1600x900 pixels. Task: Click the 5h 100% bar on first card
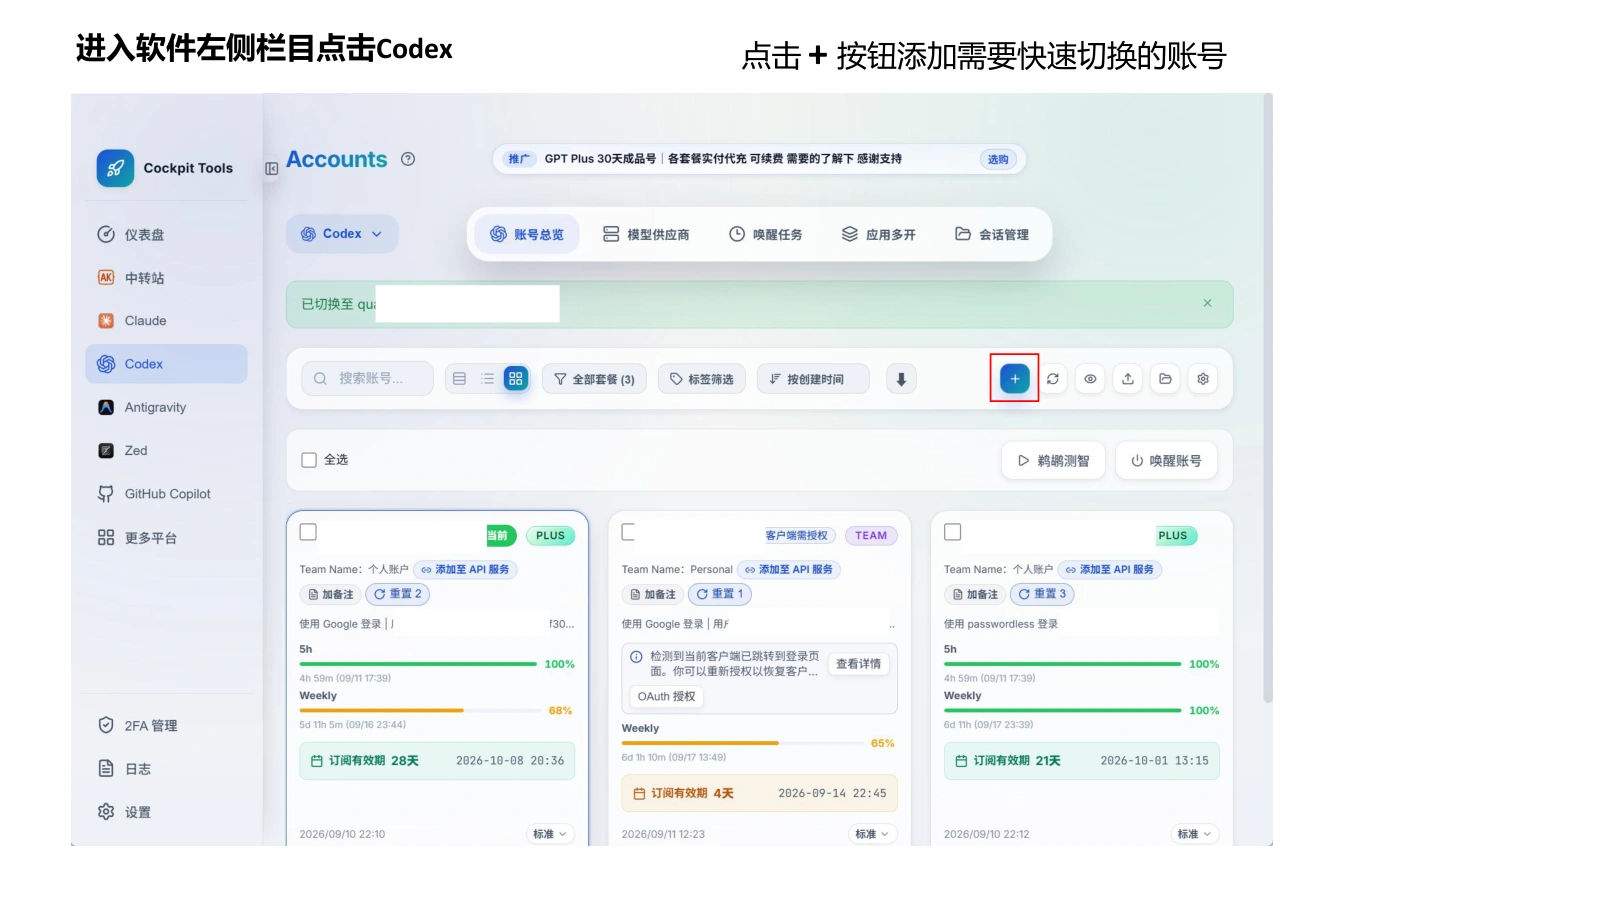coord(418,664)
